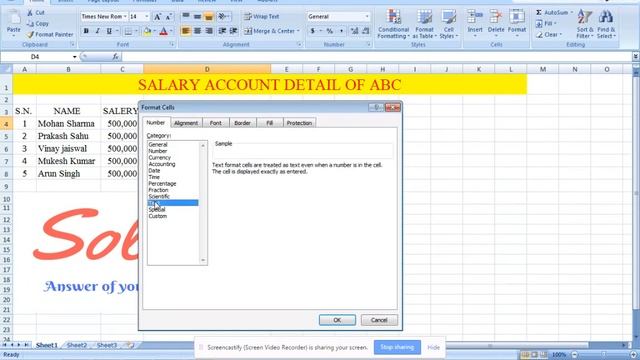
Task: Switch to the Fill tab in Format Cells
Action: click(269, 123)
